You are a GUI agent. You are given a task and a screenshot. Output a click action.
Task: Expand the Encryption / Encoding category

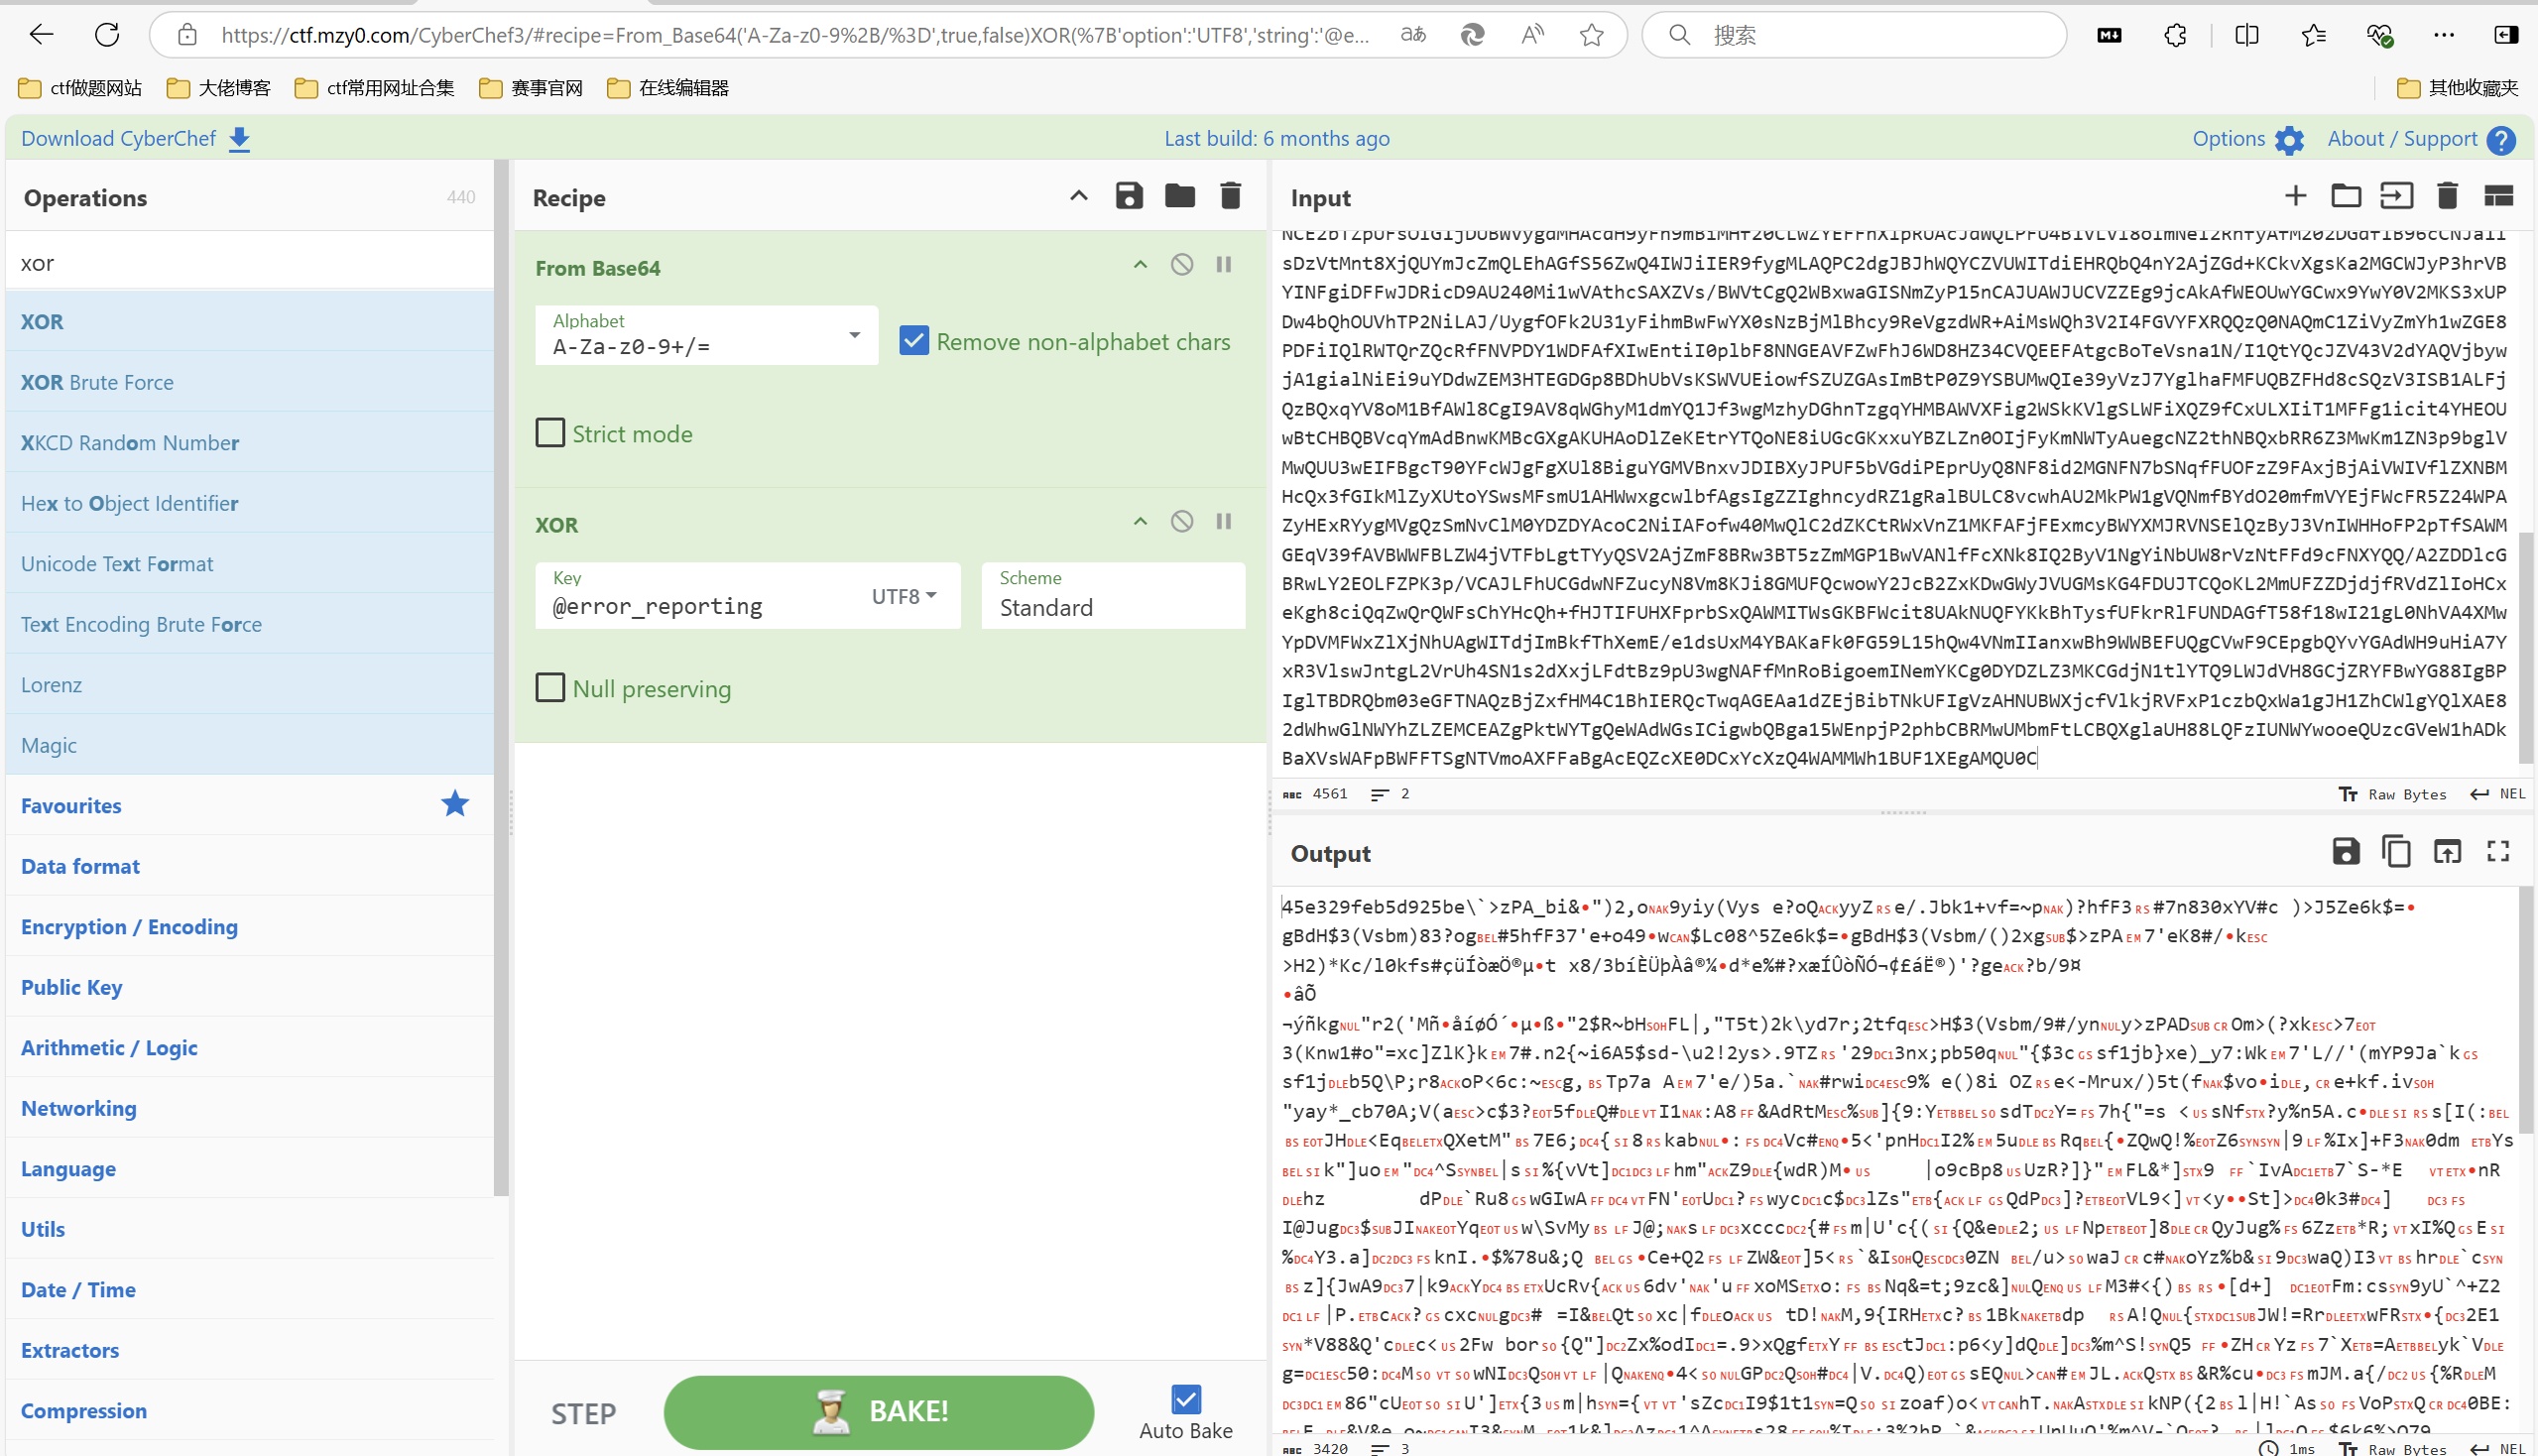250,927
